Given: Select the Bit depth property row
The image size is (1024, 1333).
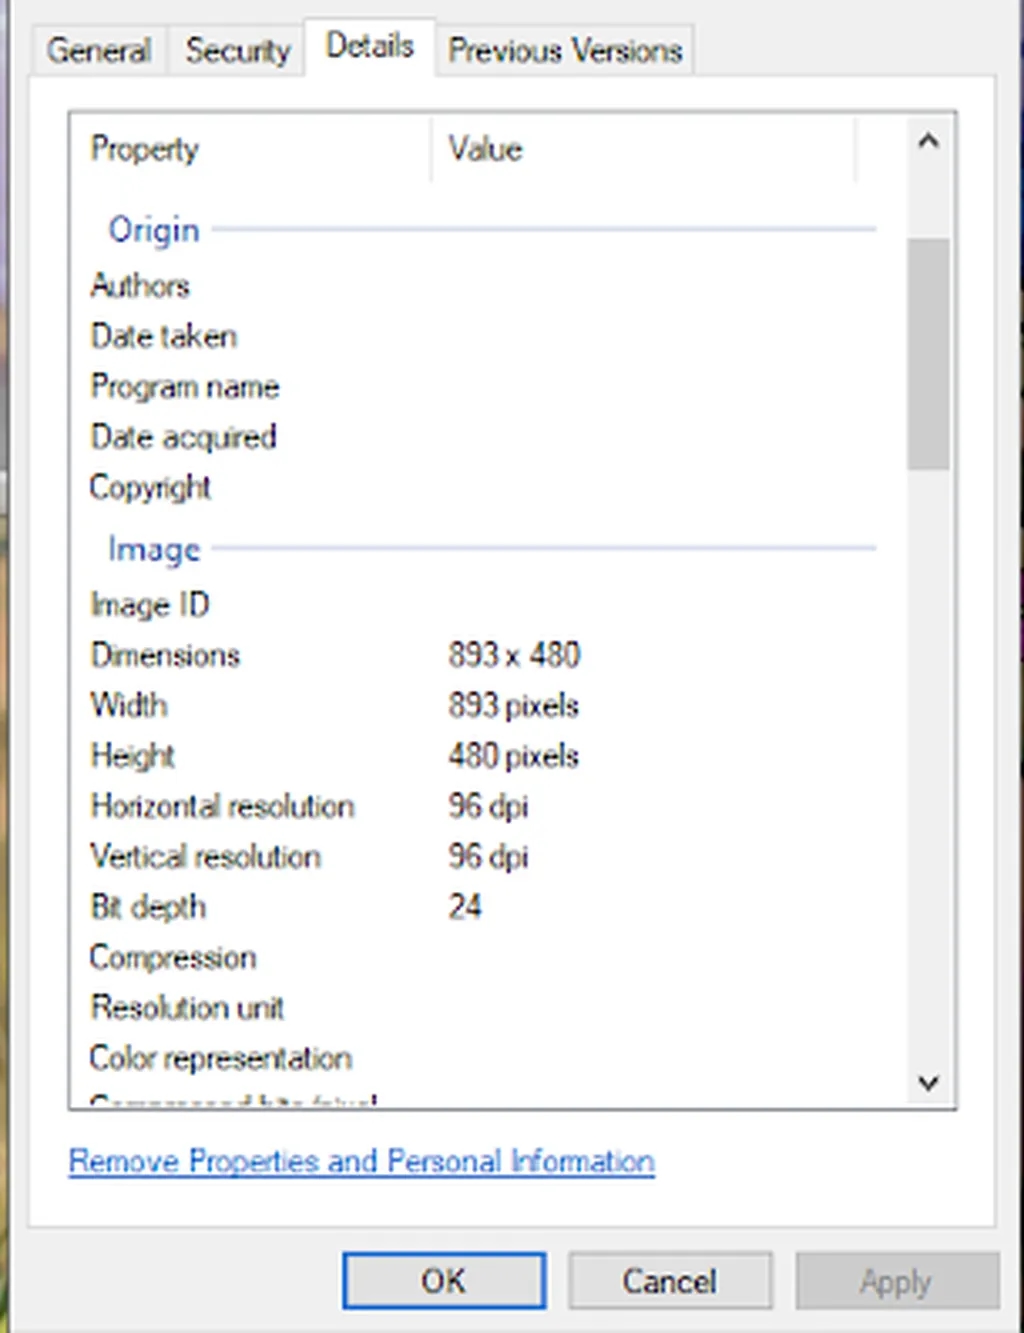Looking at the screenshot, I should click(148, 907).
